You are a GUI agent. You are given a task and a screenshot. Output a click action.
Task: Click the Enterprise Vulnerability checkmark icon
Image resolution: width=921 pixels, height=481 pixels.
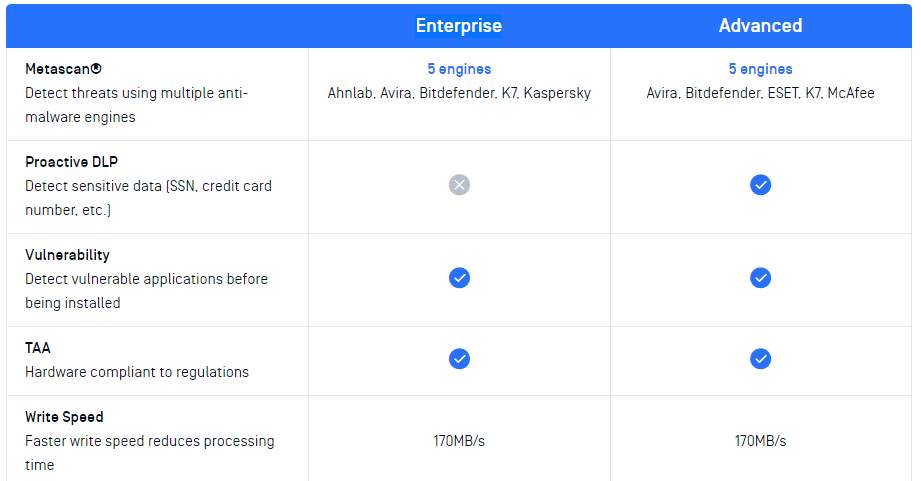459,278
